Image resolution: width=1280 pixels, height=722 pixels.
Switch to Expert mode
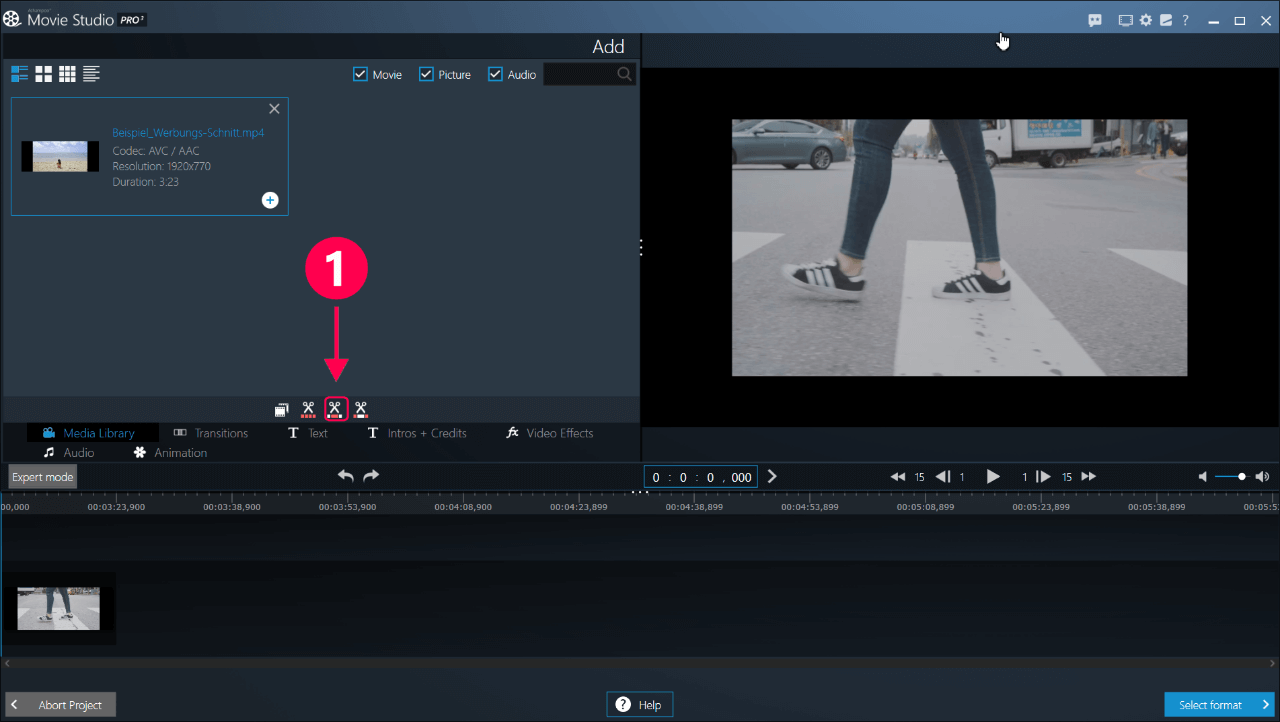pos(42,477)
